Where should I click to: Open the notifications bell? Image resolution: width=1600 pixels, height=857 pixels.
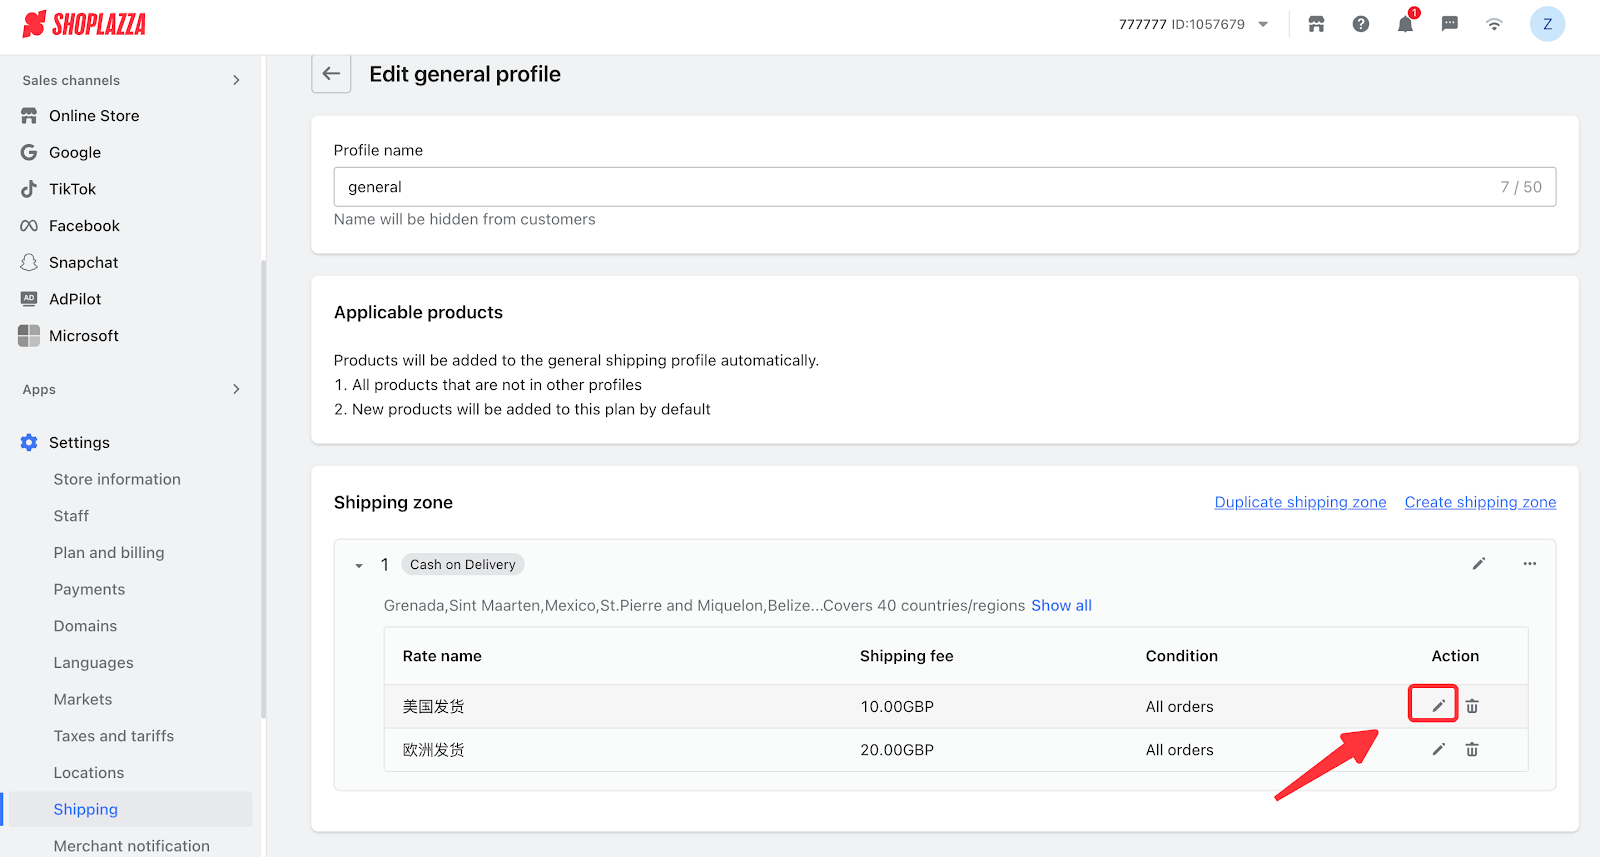click(x=1405, y=25)
